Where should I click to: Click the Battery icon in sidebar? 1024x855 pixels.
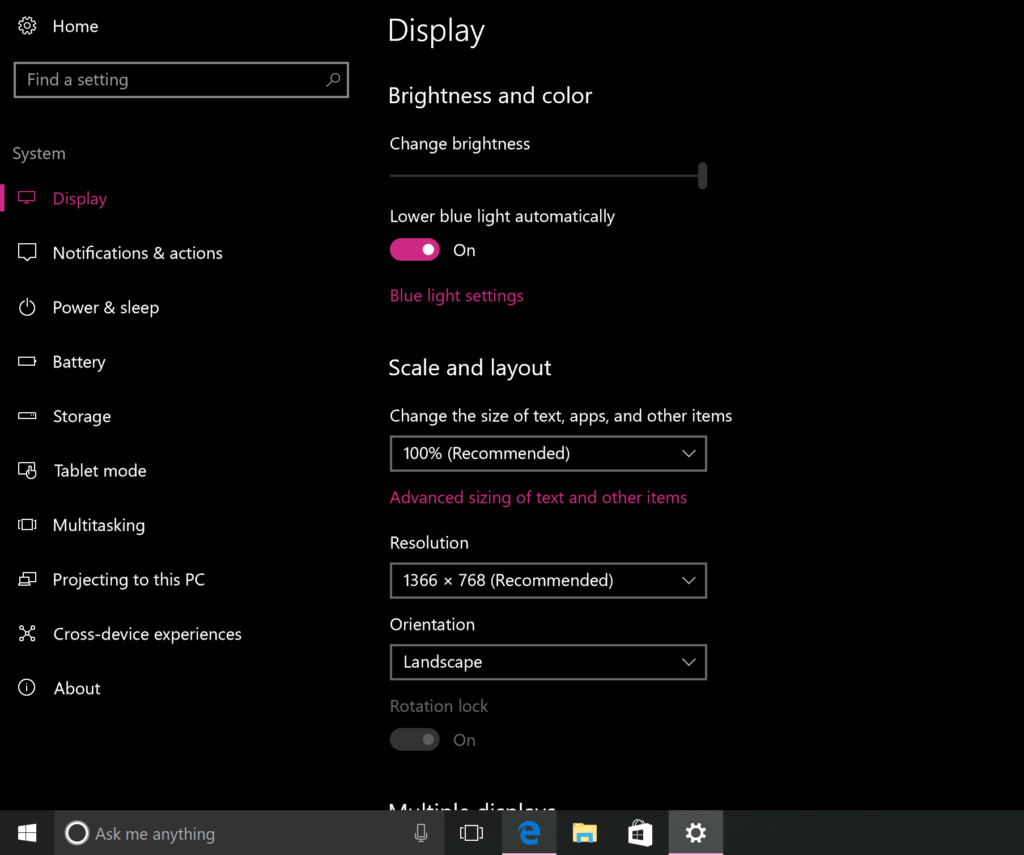click(27, 361)
